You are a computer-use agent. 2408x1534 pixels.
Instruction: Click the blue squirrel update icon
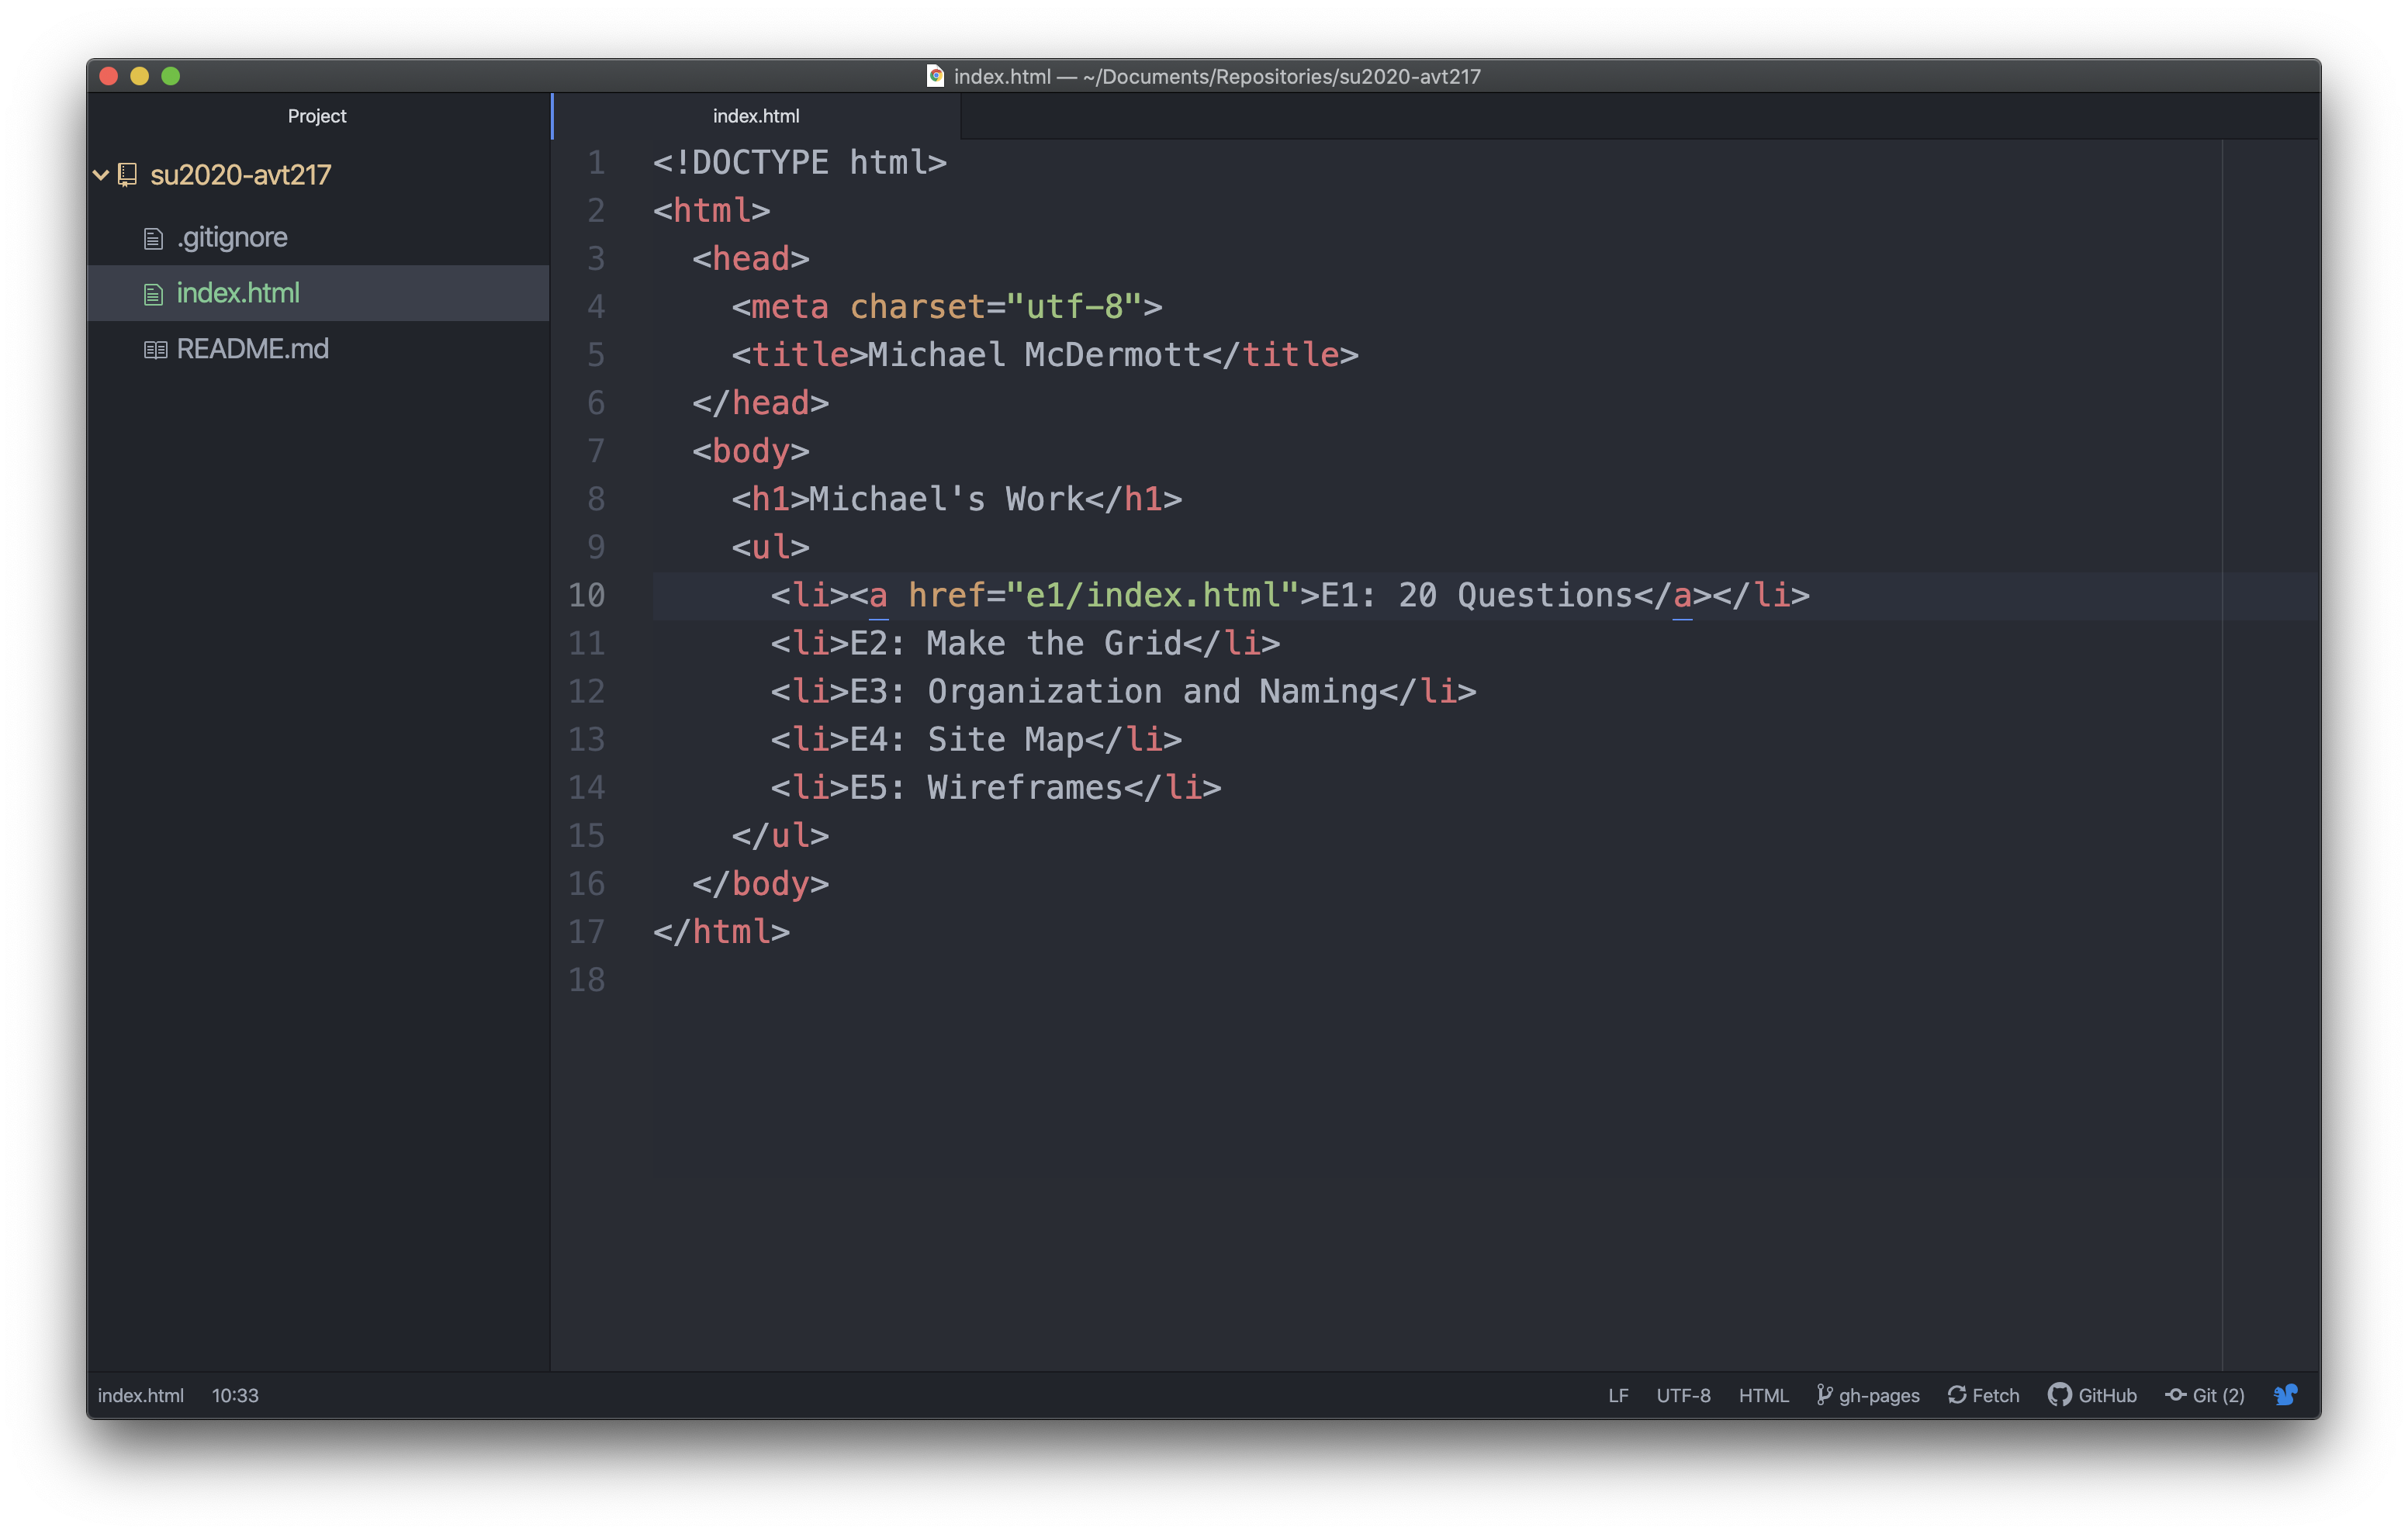(2286, 1395)
